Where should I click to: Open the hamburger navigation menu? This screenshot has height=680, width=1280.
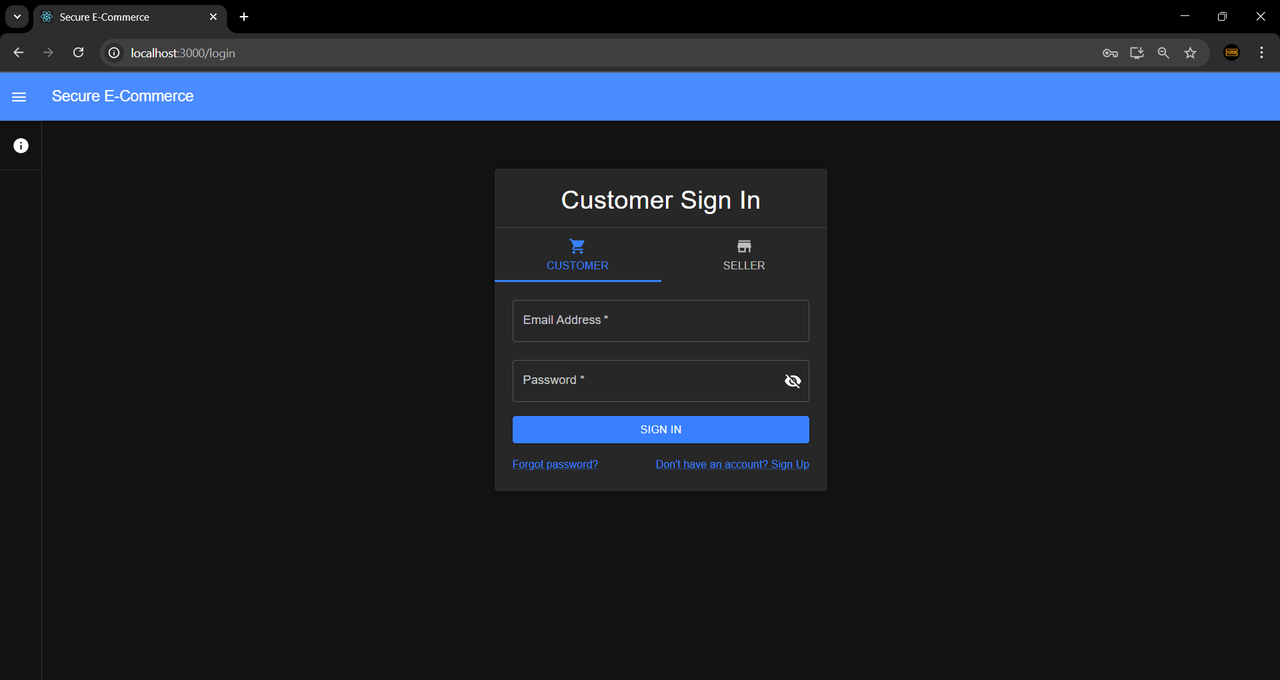click(19, 97)
